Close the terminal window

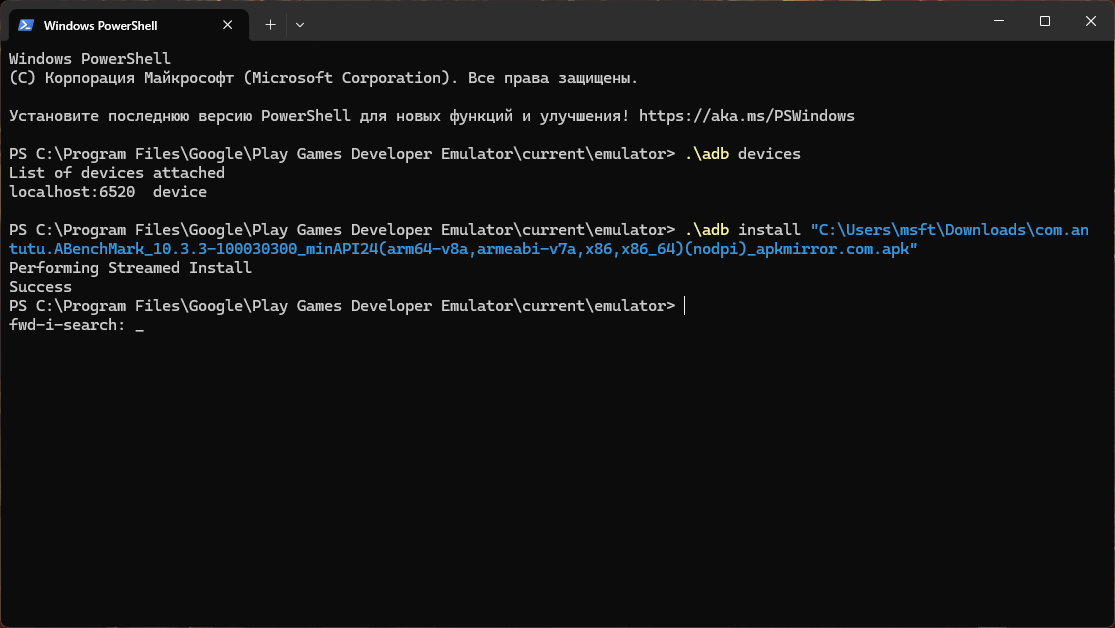pyautogui.click(x=1091, y=21)
